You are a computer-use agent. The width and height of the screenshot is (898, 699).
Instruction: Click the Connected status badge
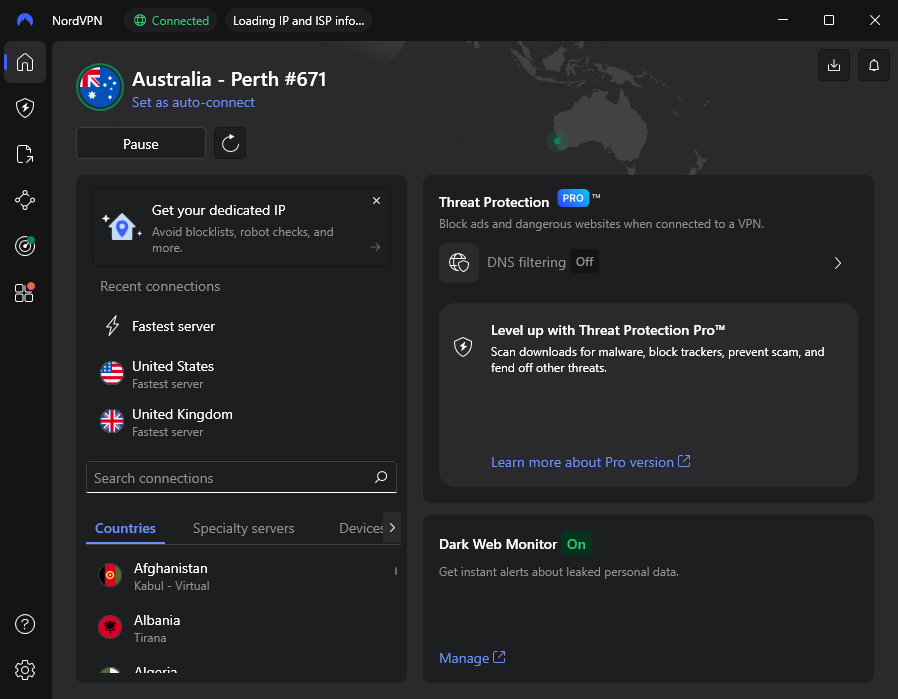pyautogui.click(x=171, y=21)
